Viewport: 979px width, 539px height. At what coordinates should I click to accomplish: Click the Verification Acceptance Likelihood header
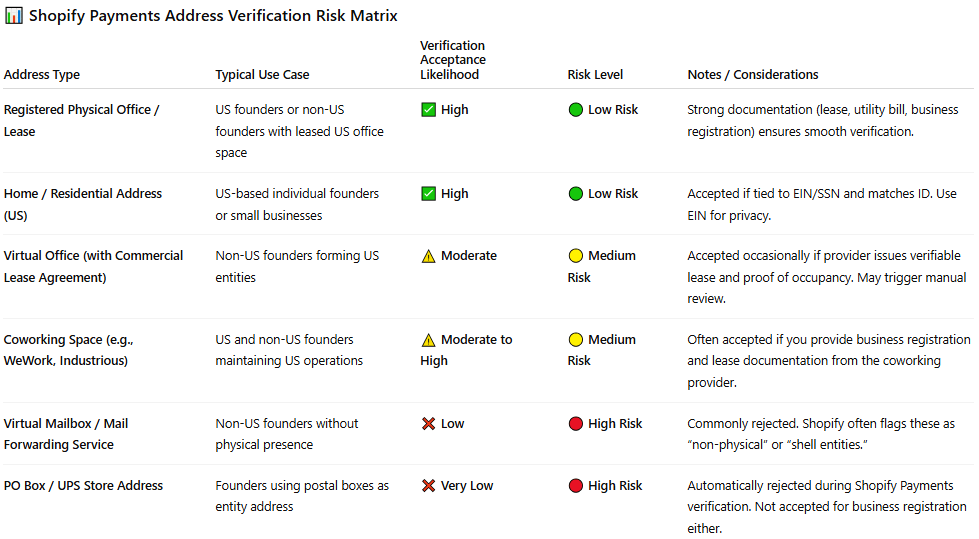pyautogui.click(x=452, y=60)
